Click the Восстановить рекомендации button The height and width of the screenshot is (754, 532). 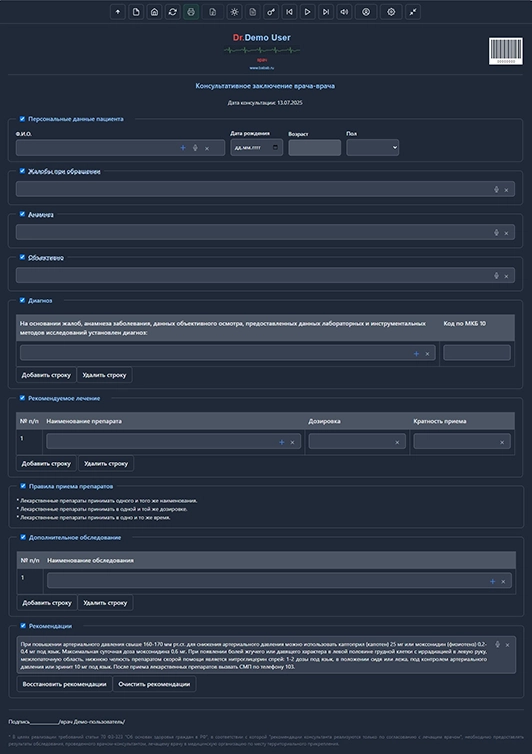pos(64,684)
